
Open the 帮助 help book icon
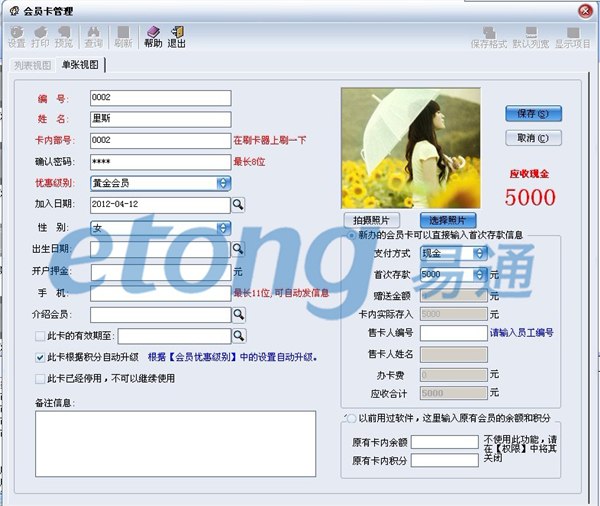point(153,37)
